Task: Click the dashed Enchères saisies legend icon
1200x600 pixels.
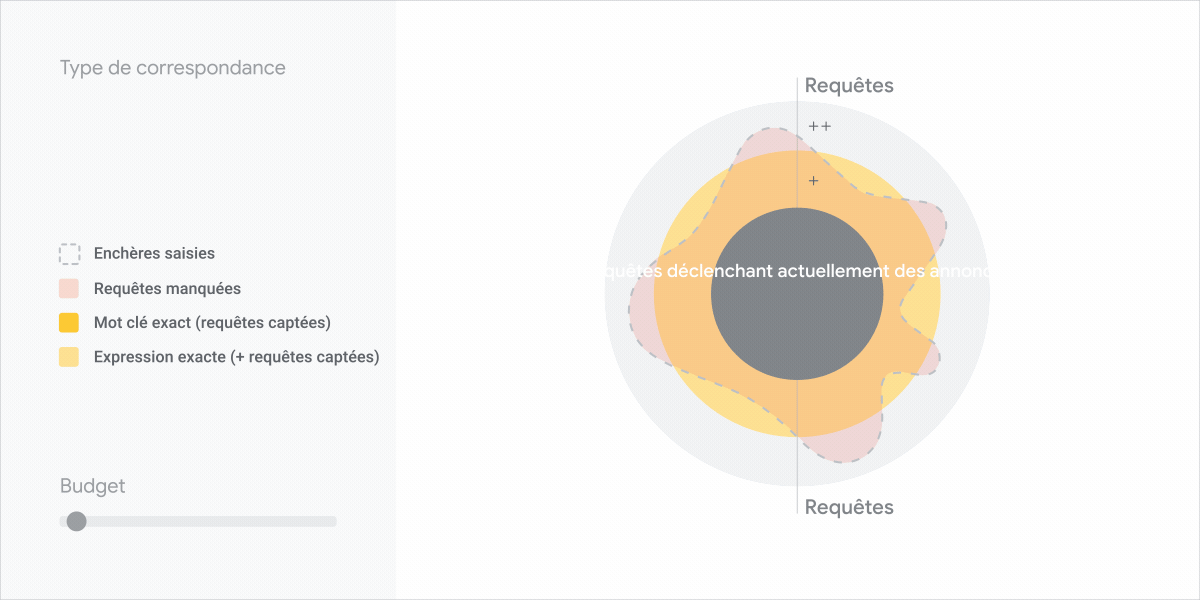Action: point(69,254)
